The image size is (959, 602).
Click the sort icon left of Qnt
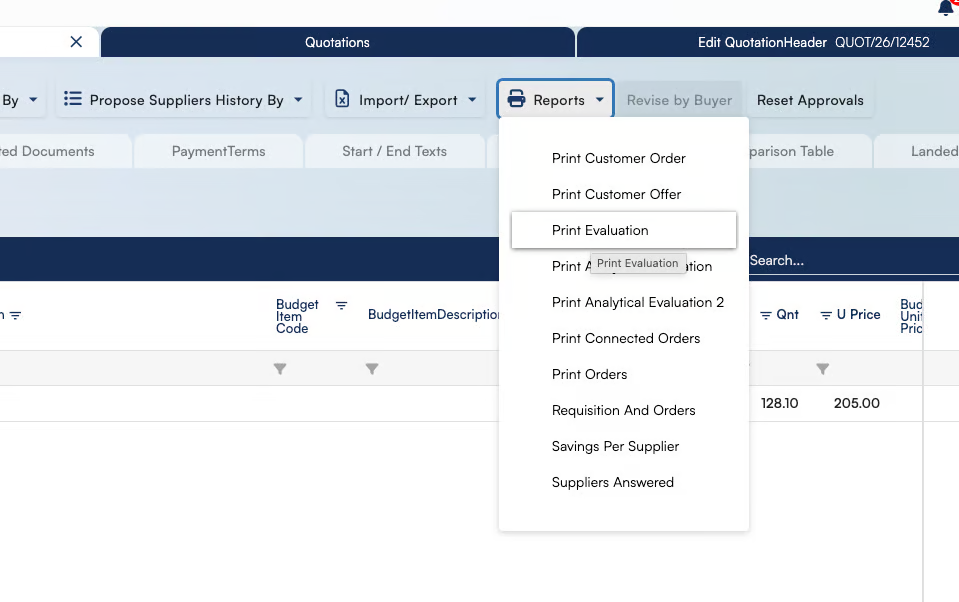766,315
